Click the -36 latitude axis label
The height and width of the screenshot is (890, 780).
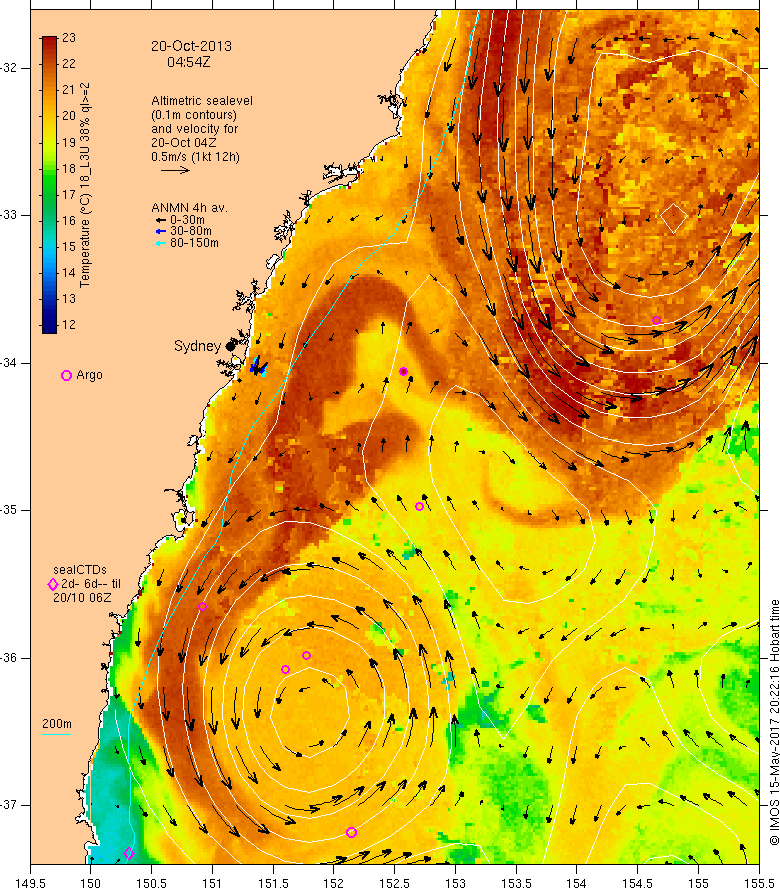coord(9,658)
